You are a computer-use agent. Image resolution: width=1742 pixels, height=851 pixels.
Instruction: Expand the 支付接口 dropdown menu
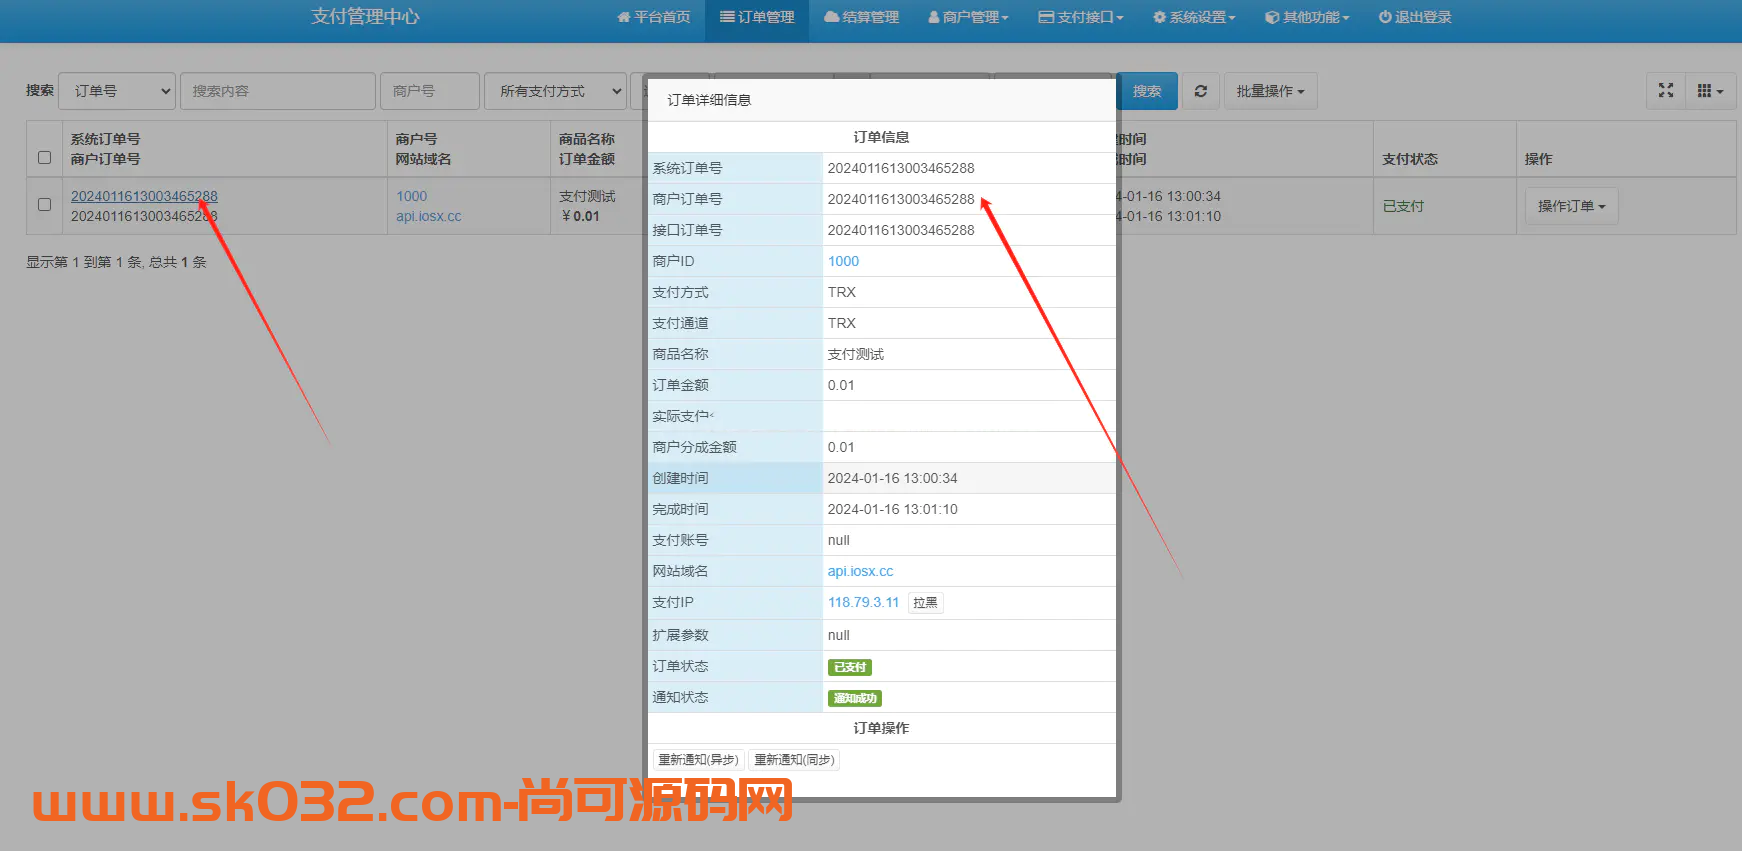point(1080,17)
